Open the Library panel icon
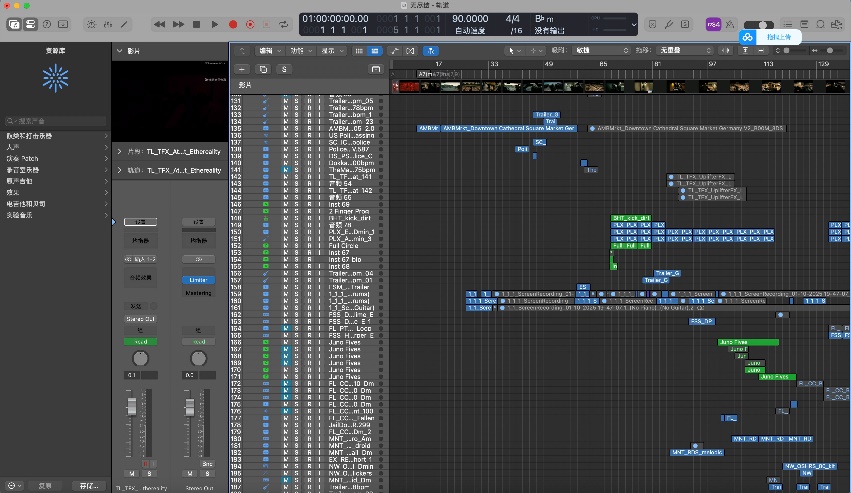The image size is (851, 493). [x=14, y=23]
